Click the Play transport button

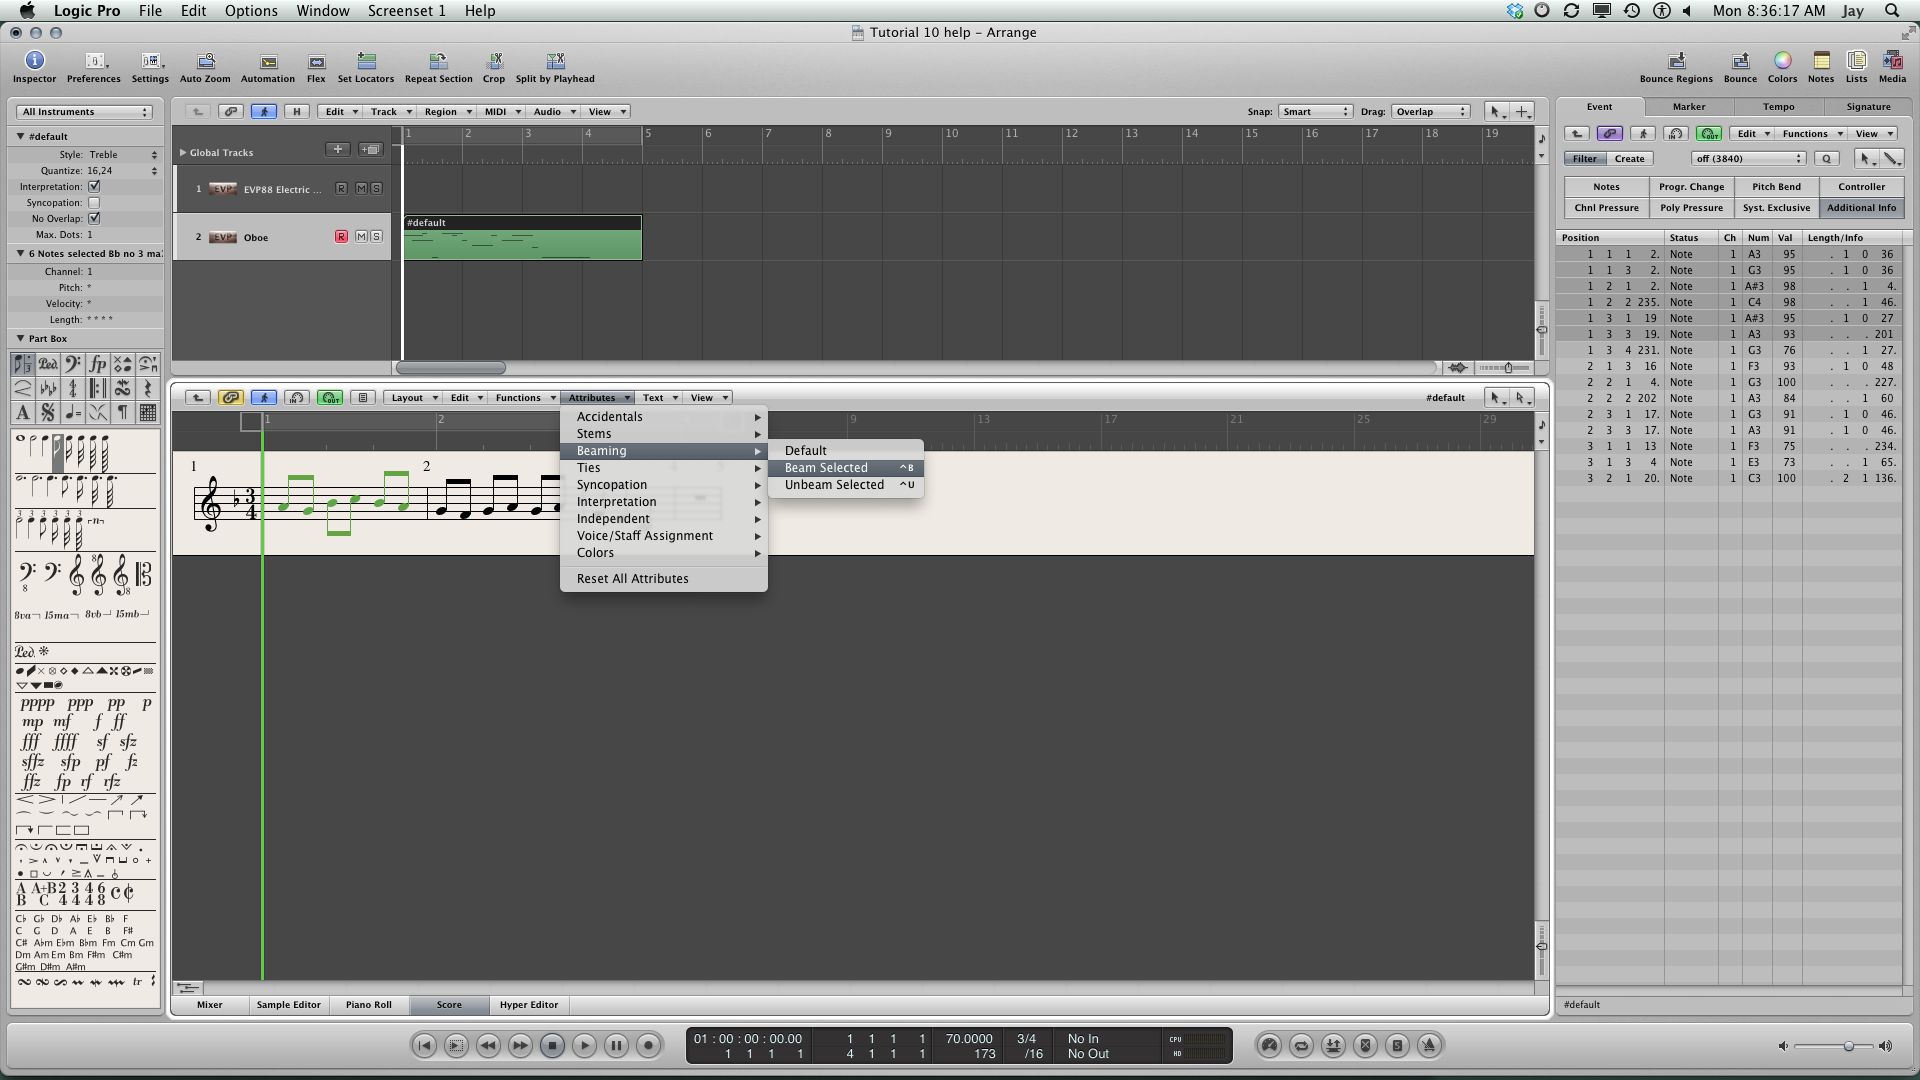point(584,1045)
